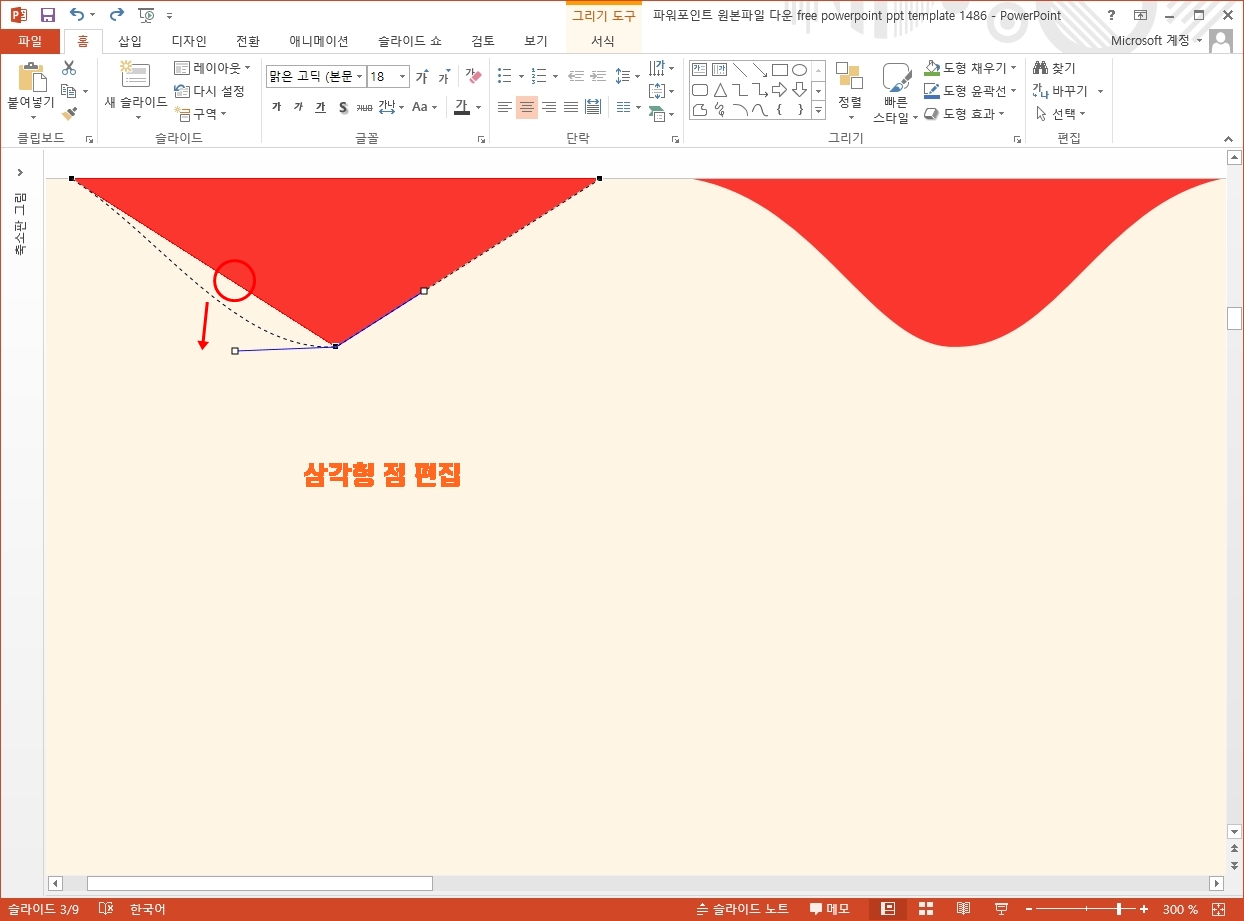Save the presentation from quick access
The width and height of the screenshot is (1244, 921).
47,15
